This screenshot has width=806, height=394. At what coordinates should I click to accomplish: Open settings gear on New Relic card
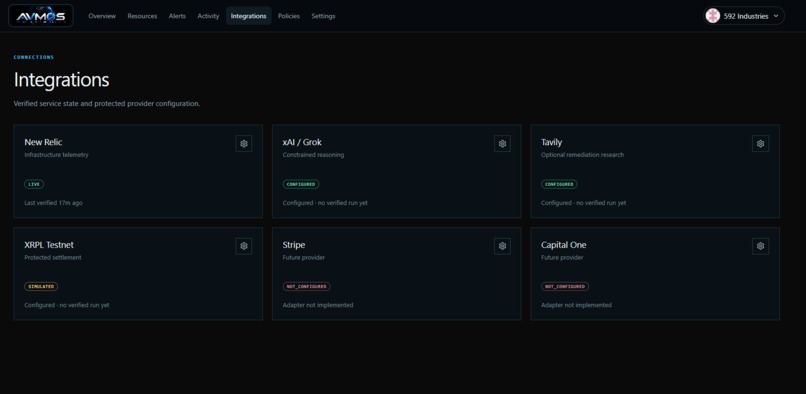244,144
